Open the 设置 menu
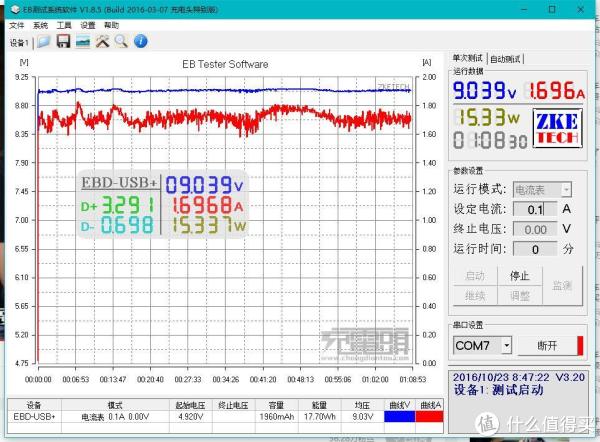The image size is (600, 442). pos(88,26)
